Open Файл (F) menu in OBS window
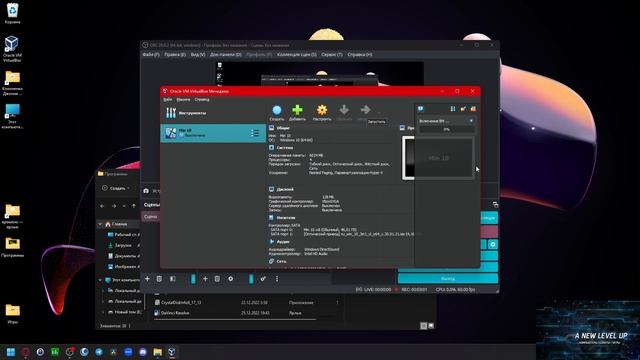The width and height of the screenshot is (640, 360). [151, 54]
